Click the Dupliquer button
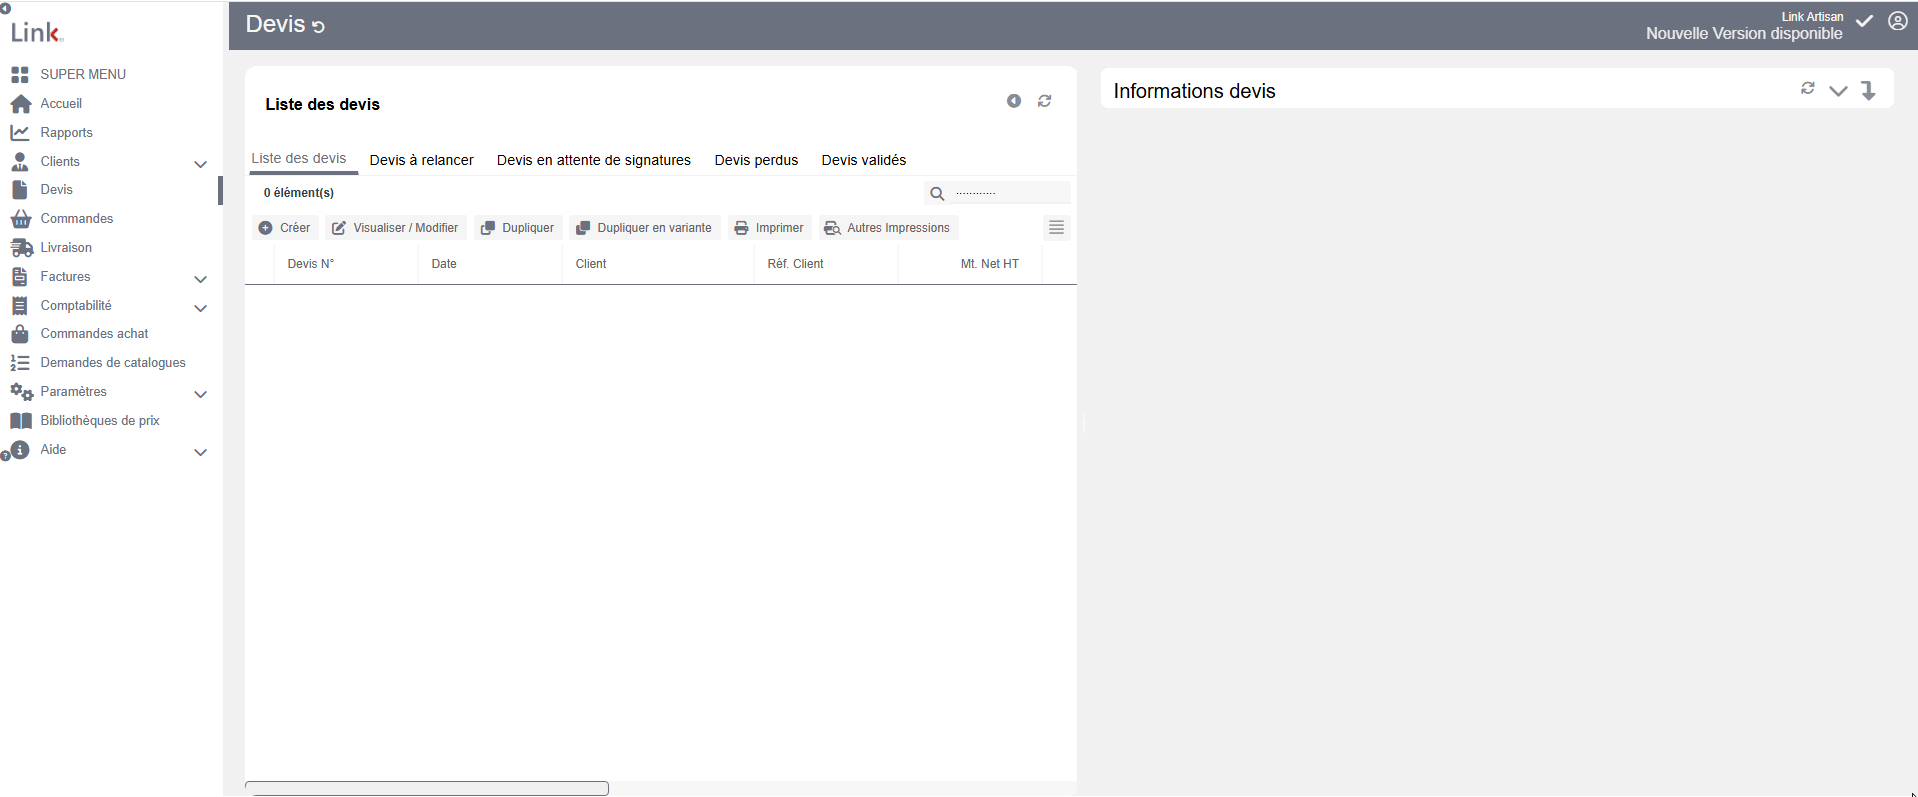Image resolution: width=1918 pixels, height=797 pixels. pyautogui.click(x=518, y=228)
